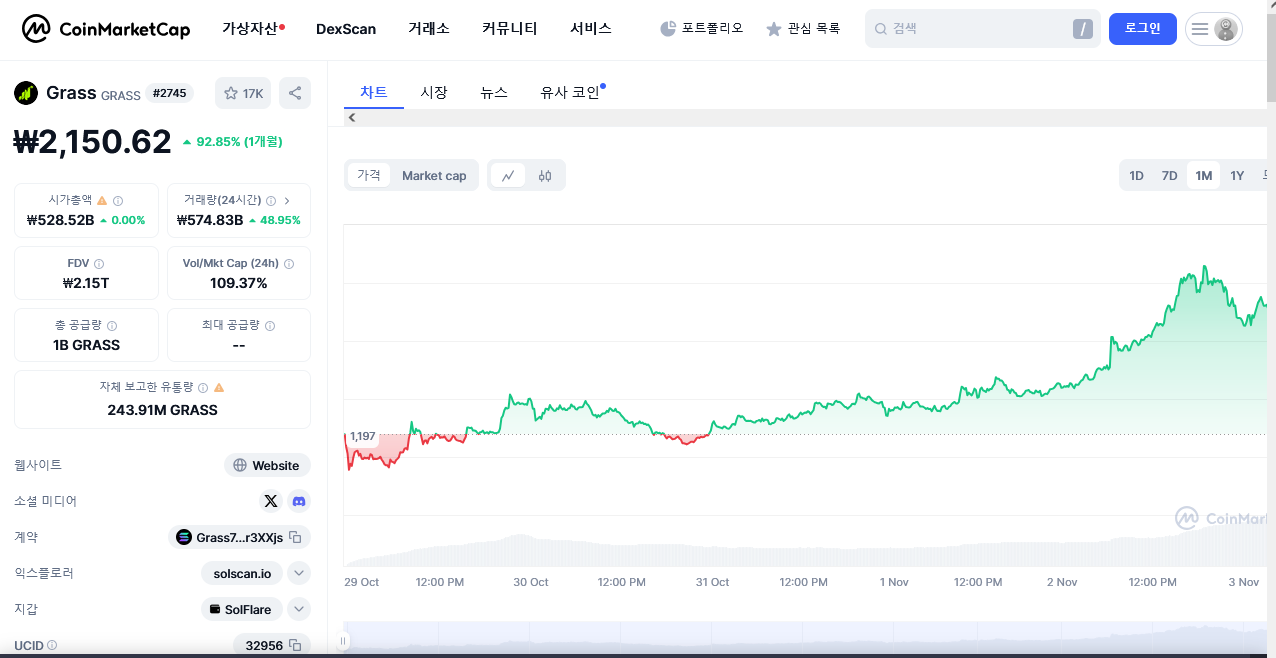Click the slash shortcut badge in search

pyautogui.click(x=1083, y=29)
